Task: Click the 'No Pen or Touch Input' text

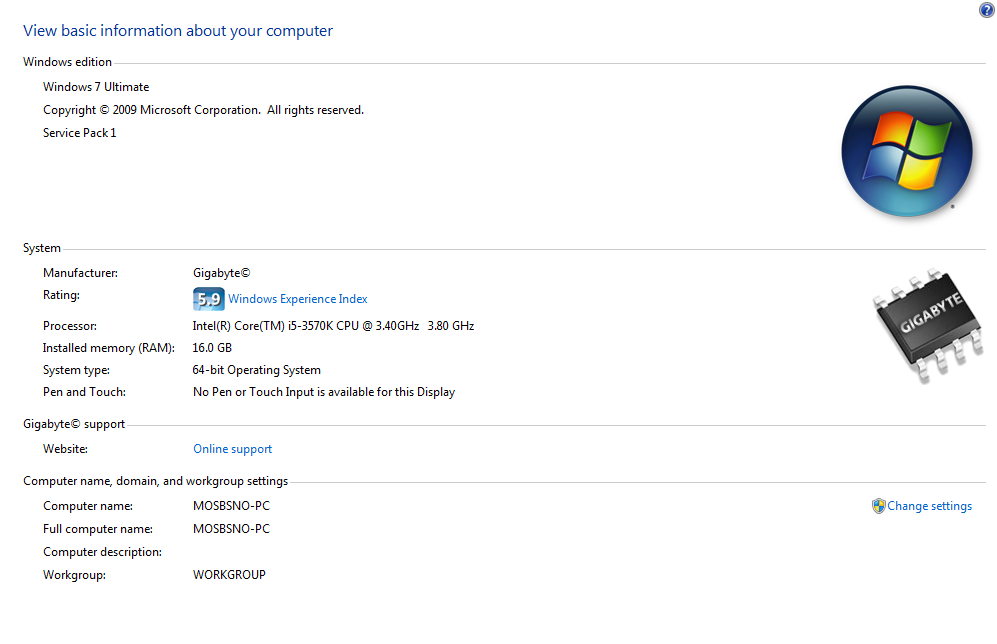Action: pos(324,392)
